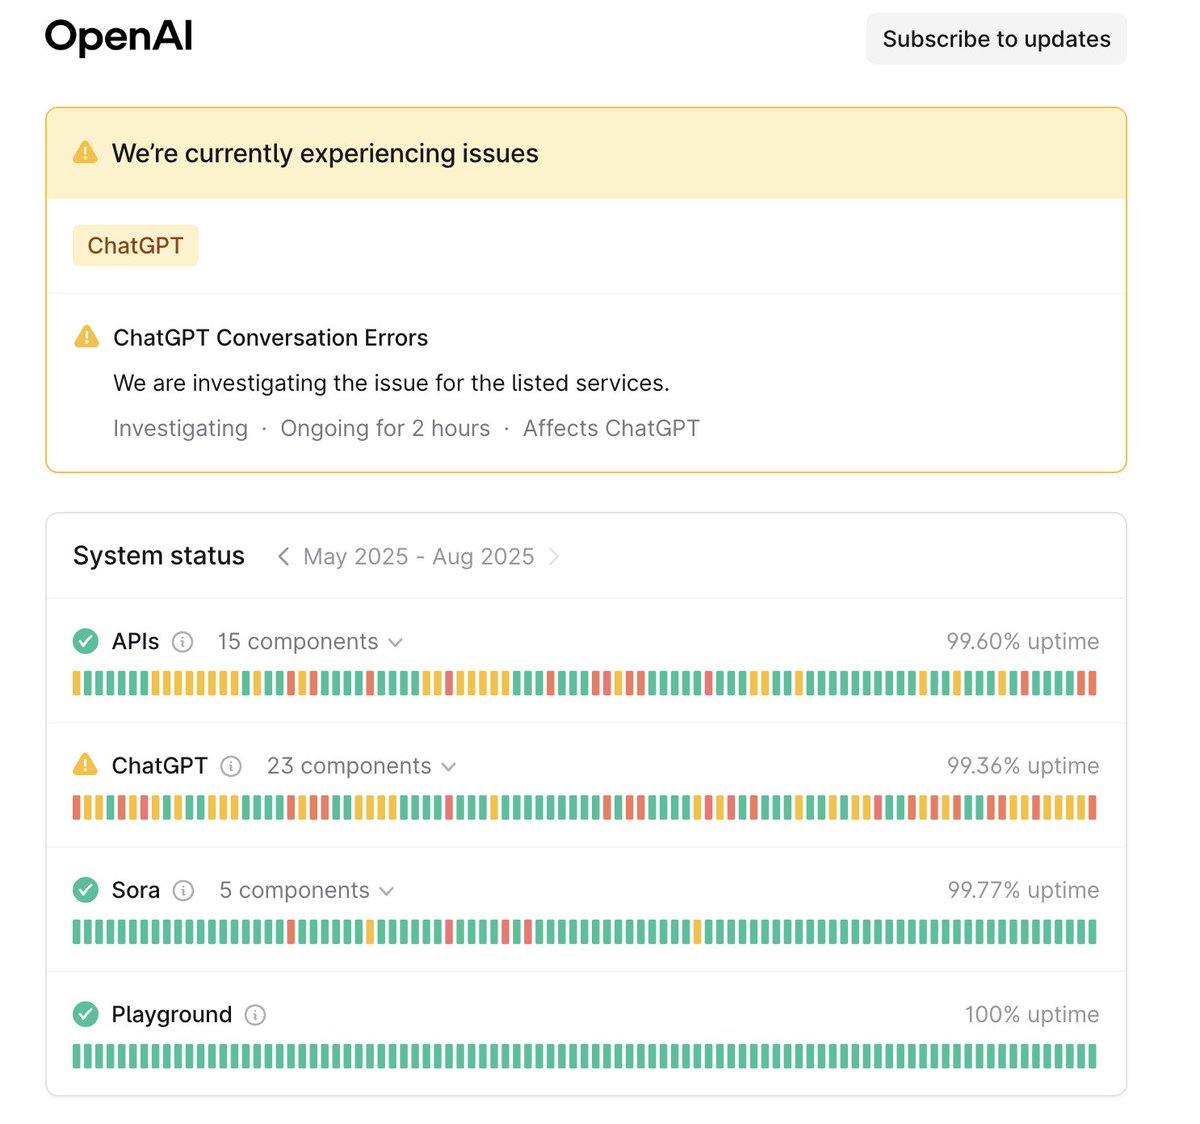
Task: Click the green checkmark next to APIs
Action: coord(86,641)
